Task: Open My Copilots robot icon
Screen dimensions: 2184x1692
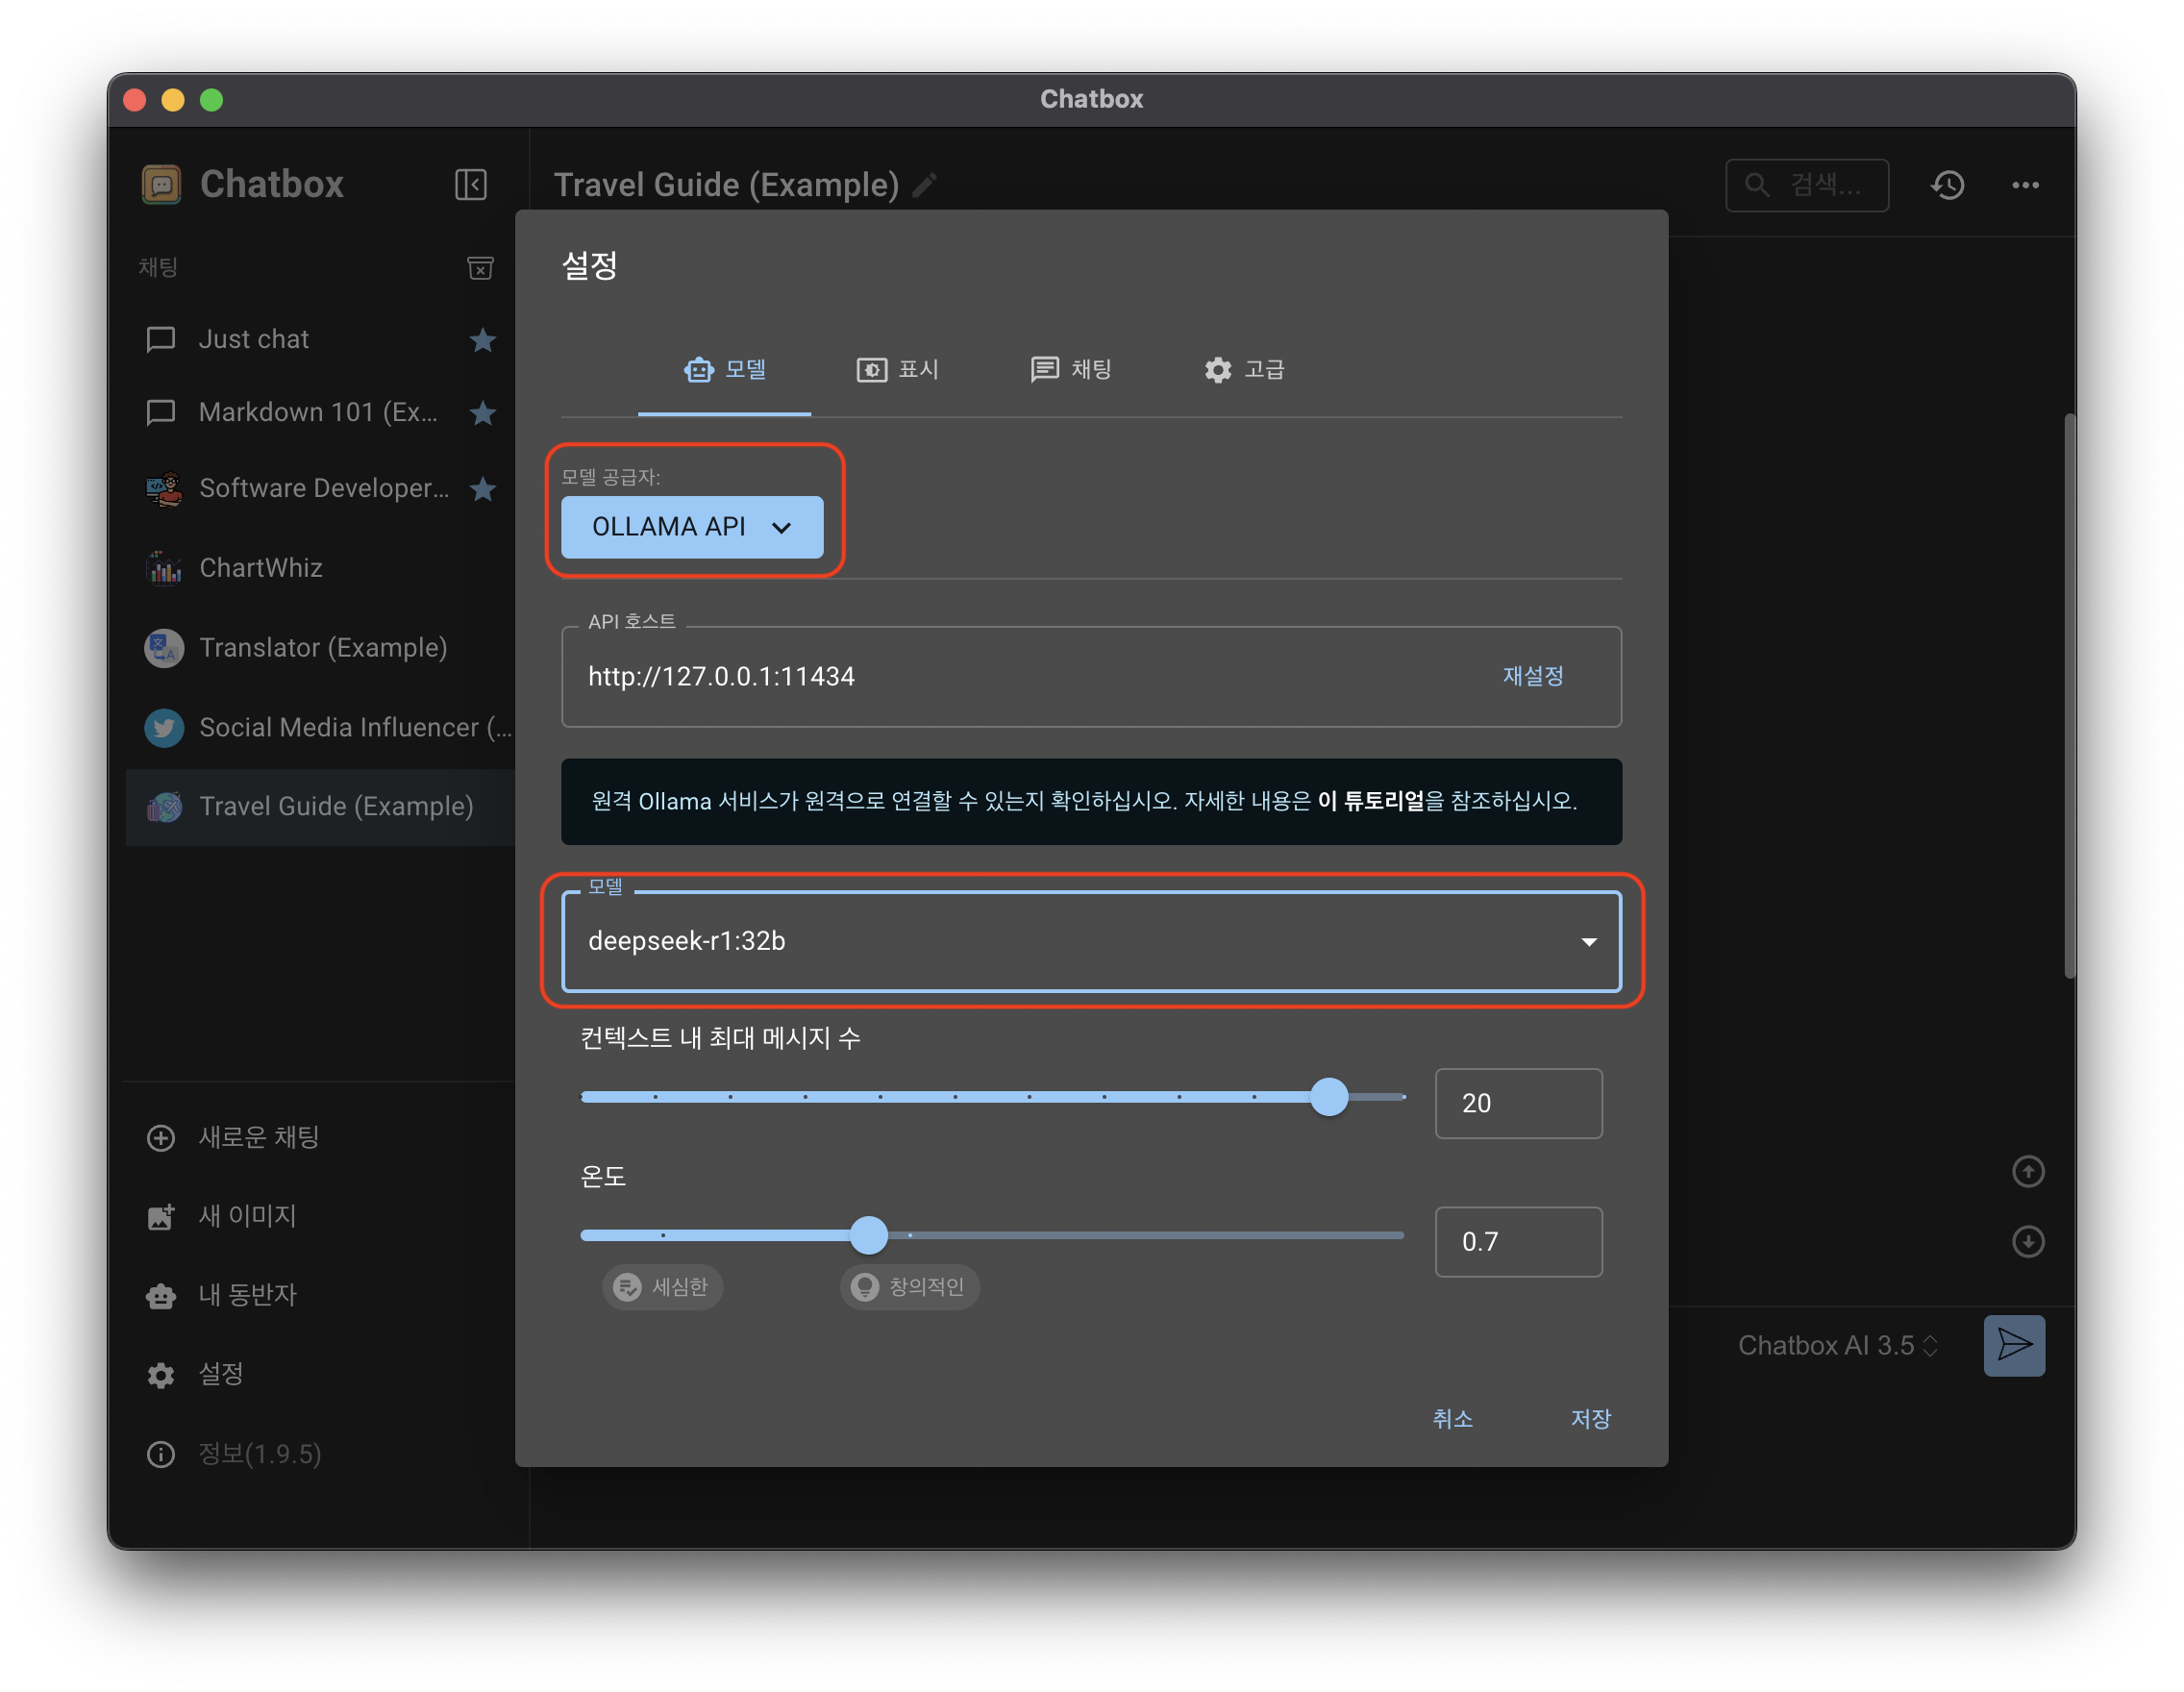Action: click(x=160, y=1296)
